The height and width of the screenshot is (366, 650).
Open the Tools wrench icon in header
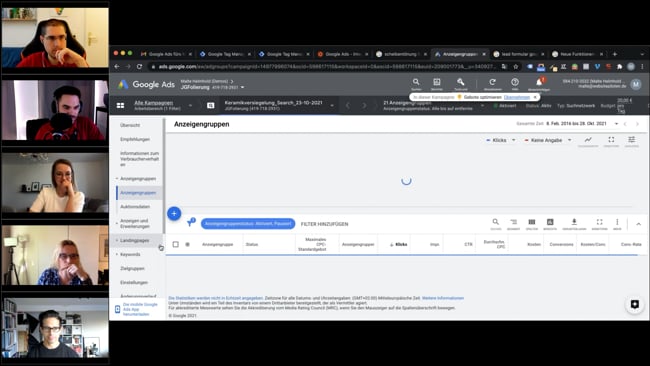[461, 82]
